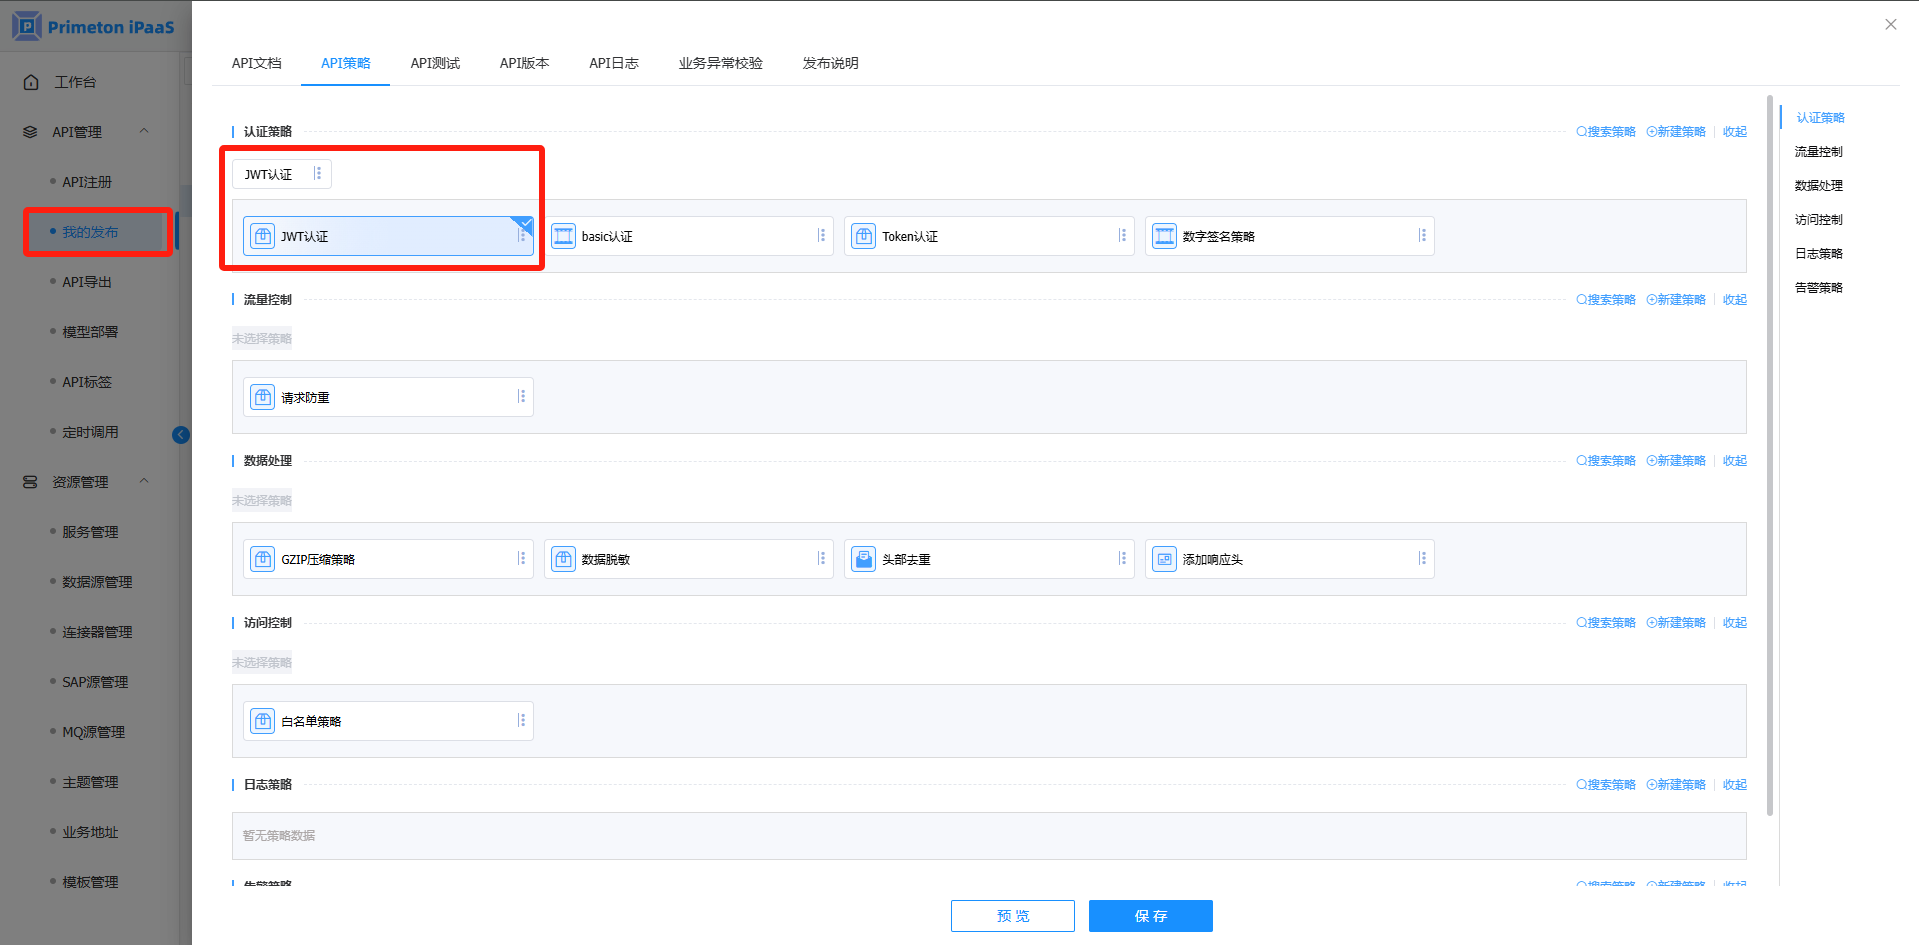Collapse the 资源管理 sidebar menu group
Screen dimensions: 1919x945
click(144, 481)
